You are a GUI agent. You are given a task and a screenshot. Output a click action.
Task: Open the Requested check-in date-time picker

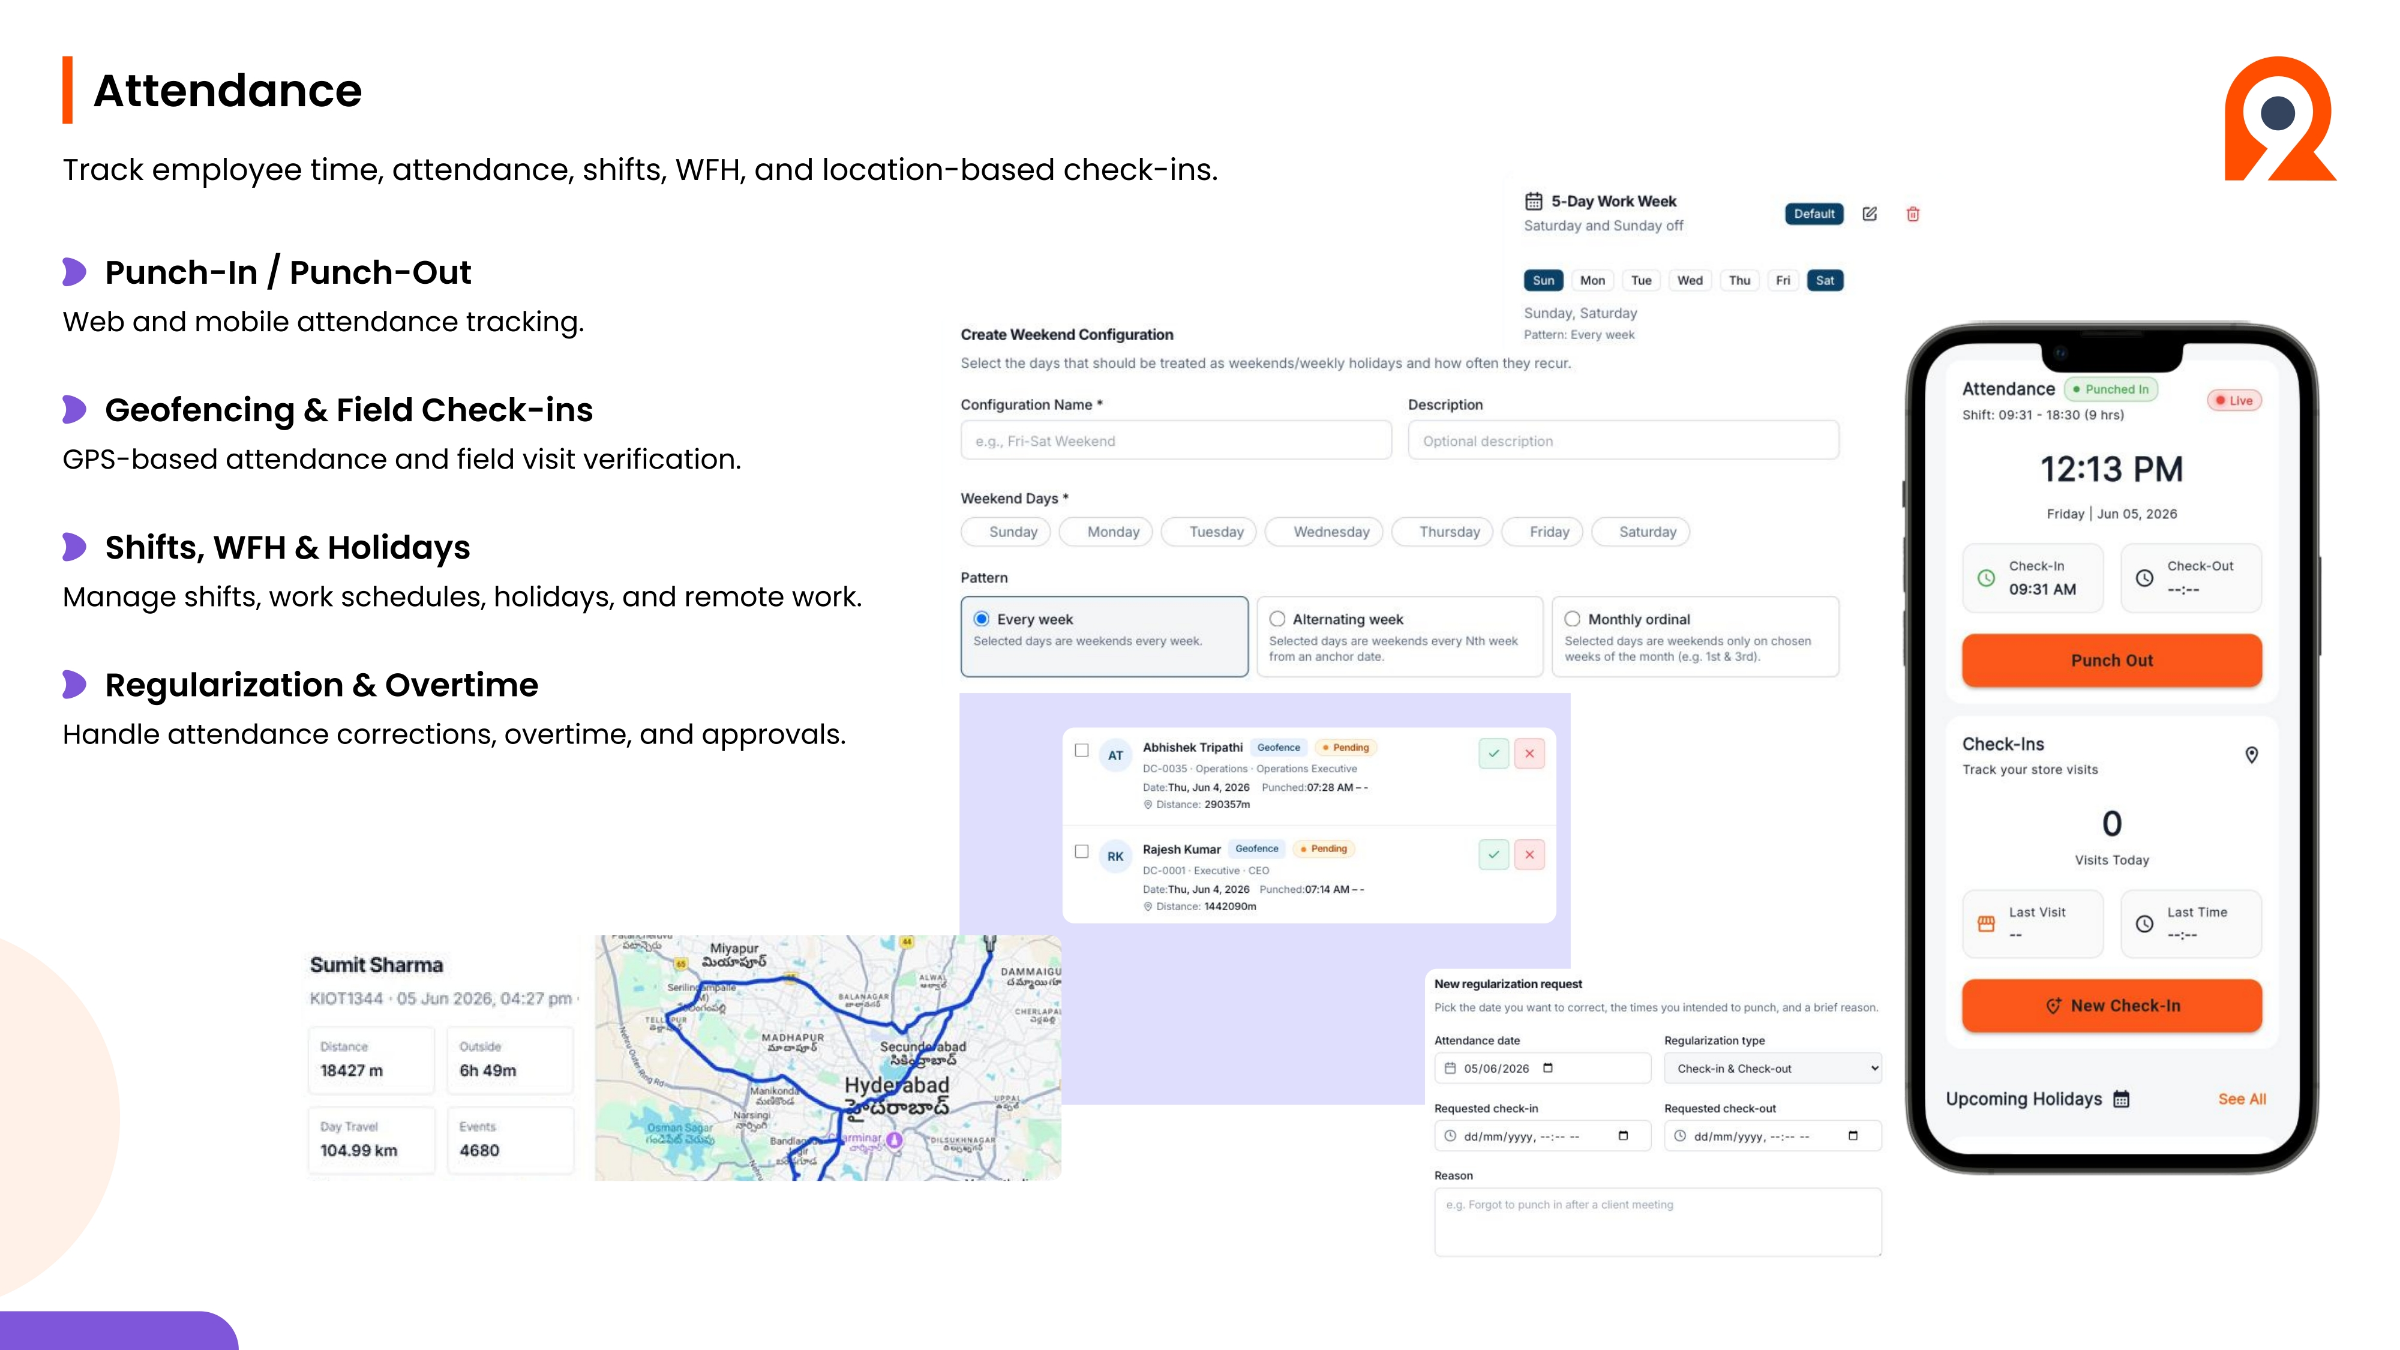1623,1136
